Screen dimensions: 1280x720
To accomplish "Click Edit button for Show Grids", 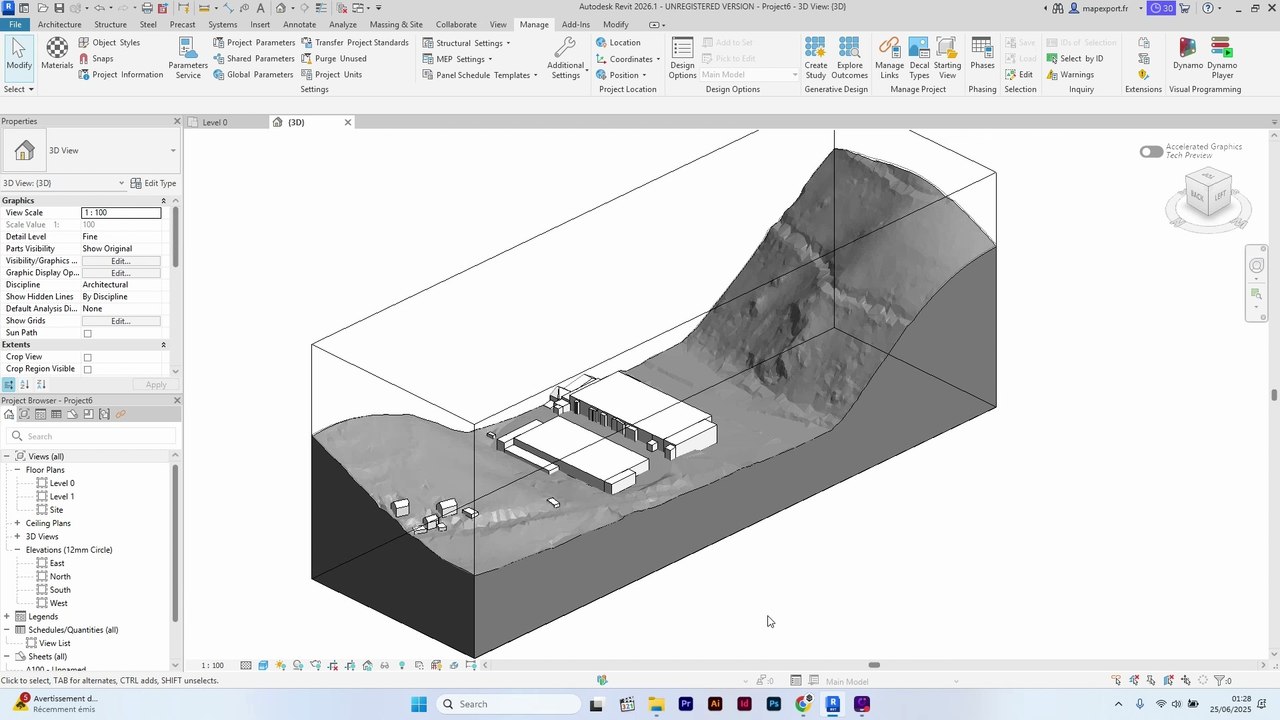I will point(121,321).
